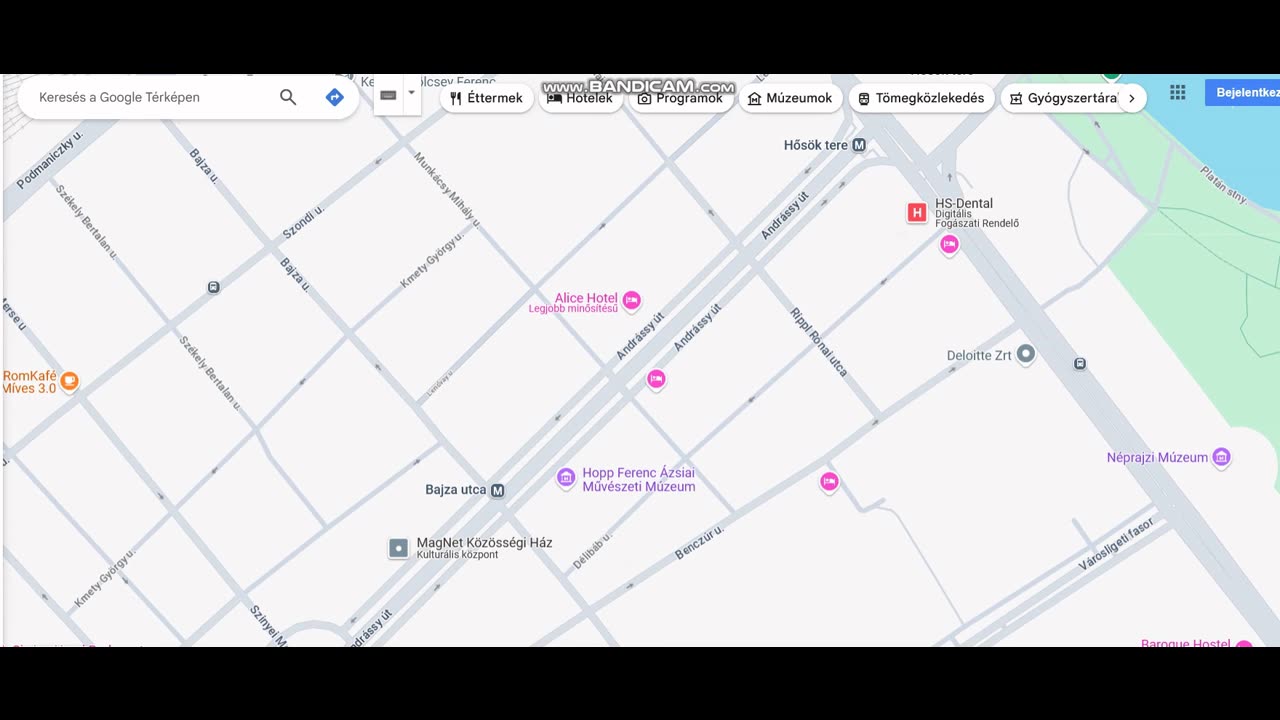
Task: Select the Tömegközlekedés category chip
Action: 921,98
